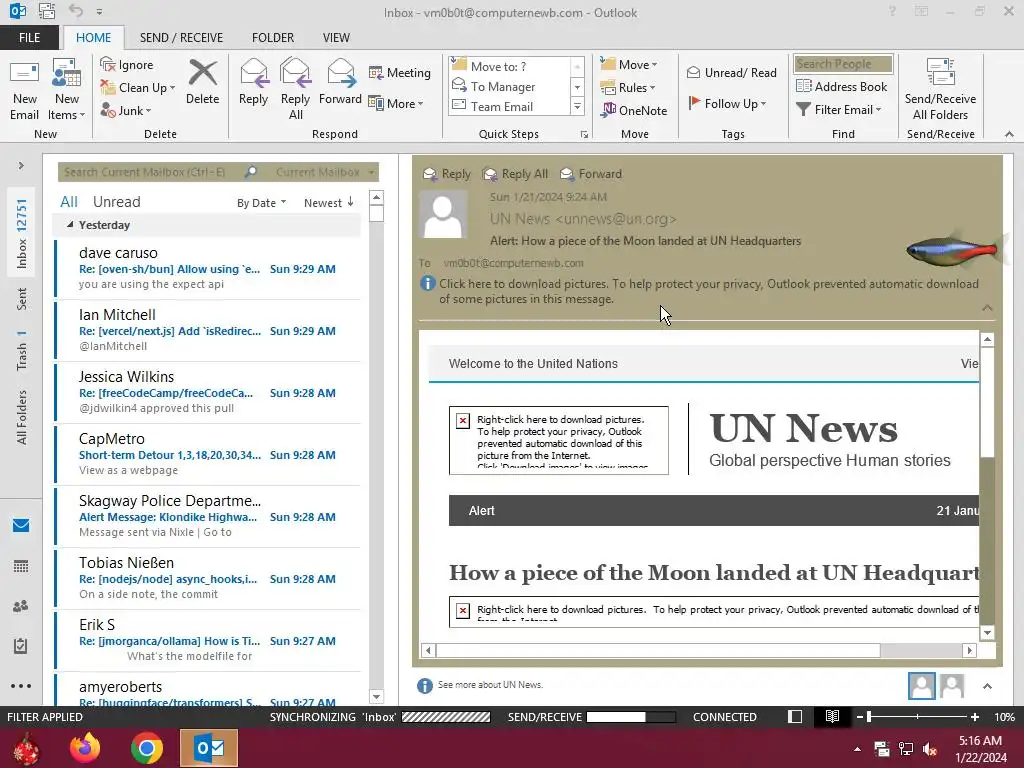The width and height of the screenshot is (1024, 768).
Task: Expand the People Pane
Action: click(987, 686)
